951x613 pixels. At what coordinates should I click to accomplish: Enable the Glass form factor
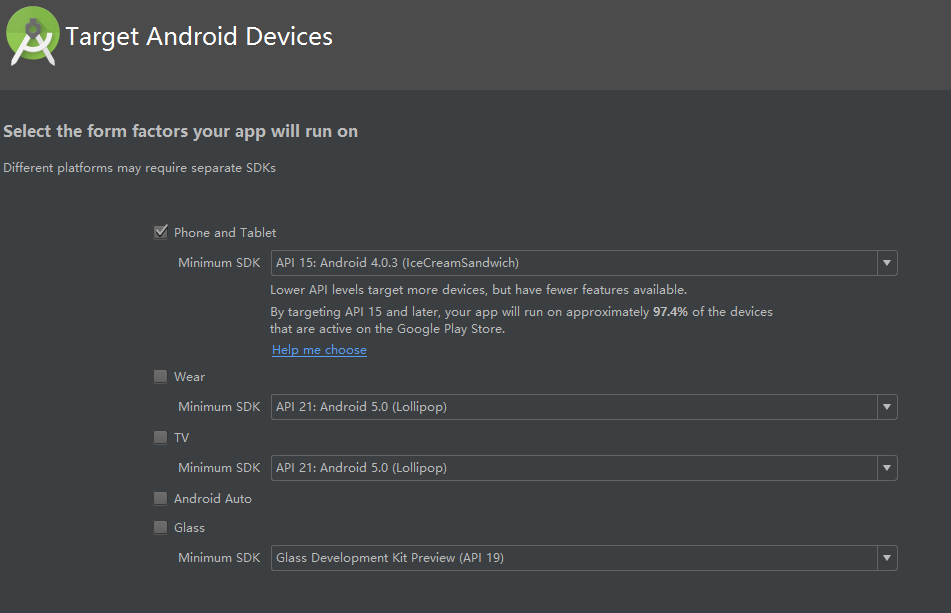click(x=160, y=527)
